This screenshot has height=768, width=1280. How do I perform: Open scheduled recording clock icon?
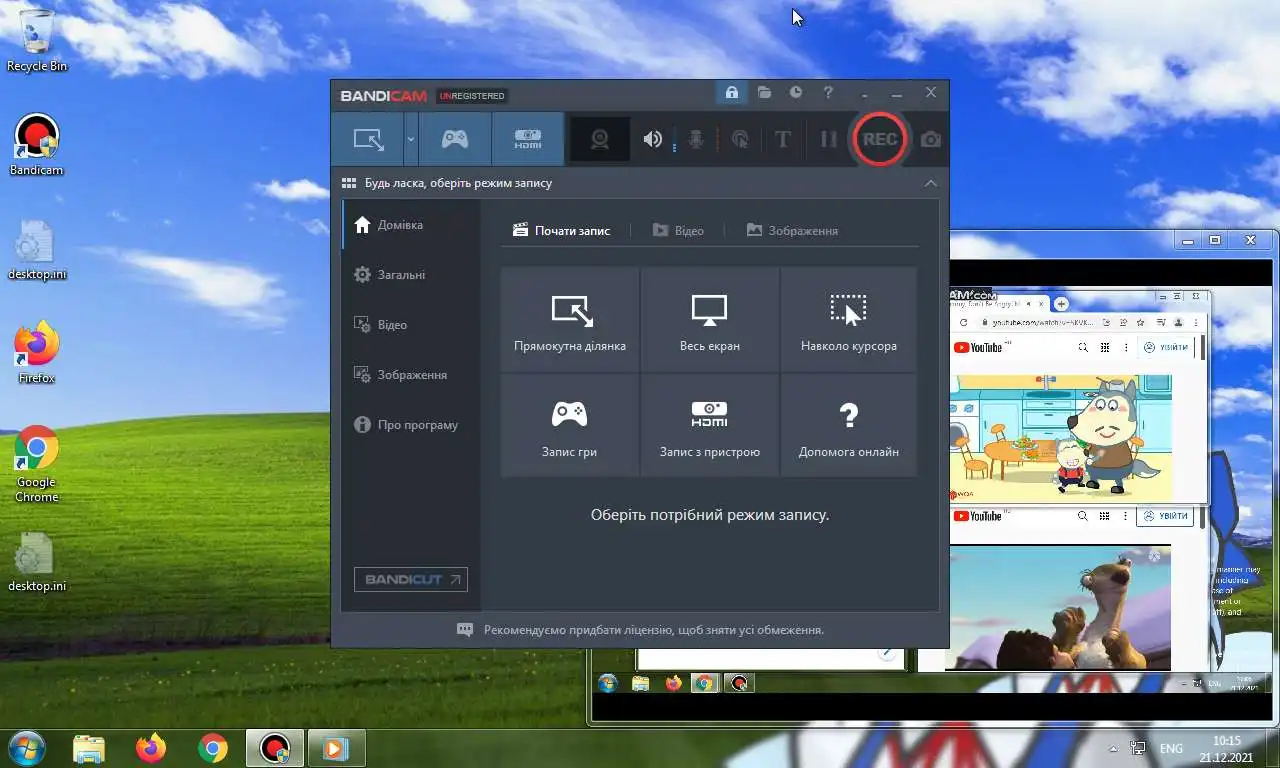point(796,92)
